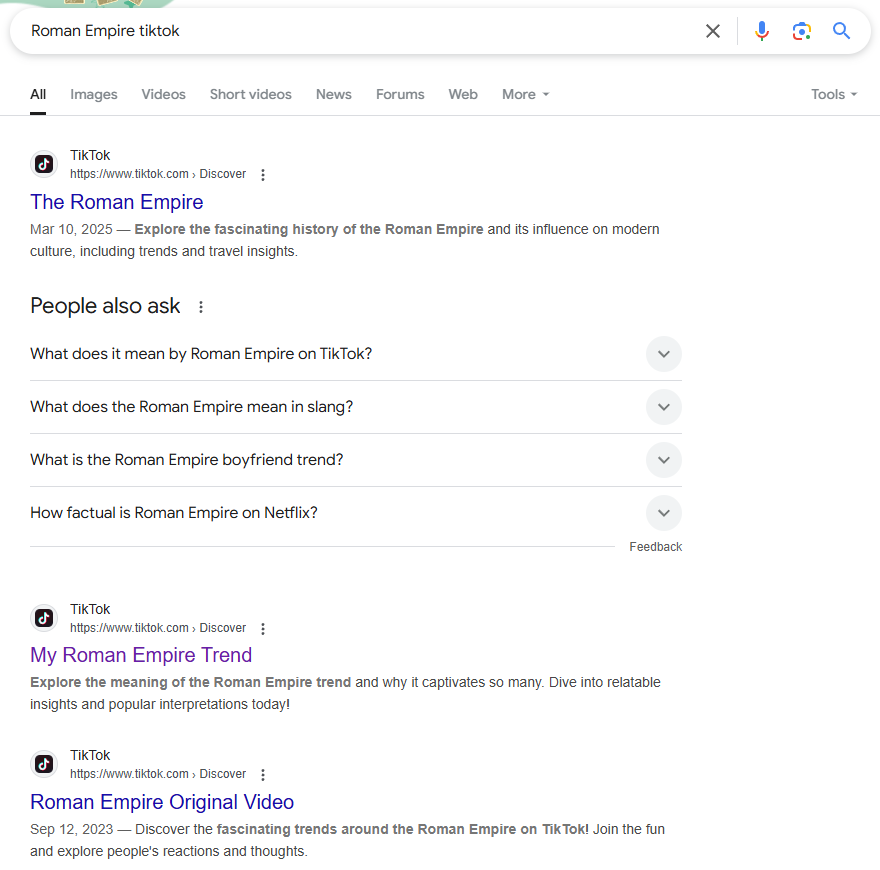Switch to the Images tab

point(94,94)
